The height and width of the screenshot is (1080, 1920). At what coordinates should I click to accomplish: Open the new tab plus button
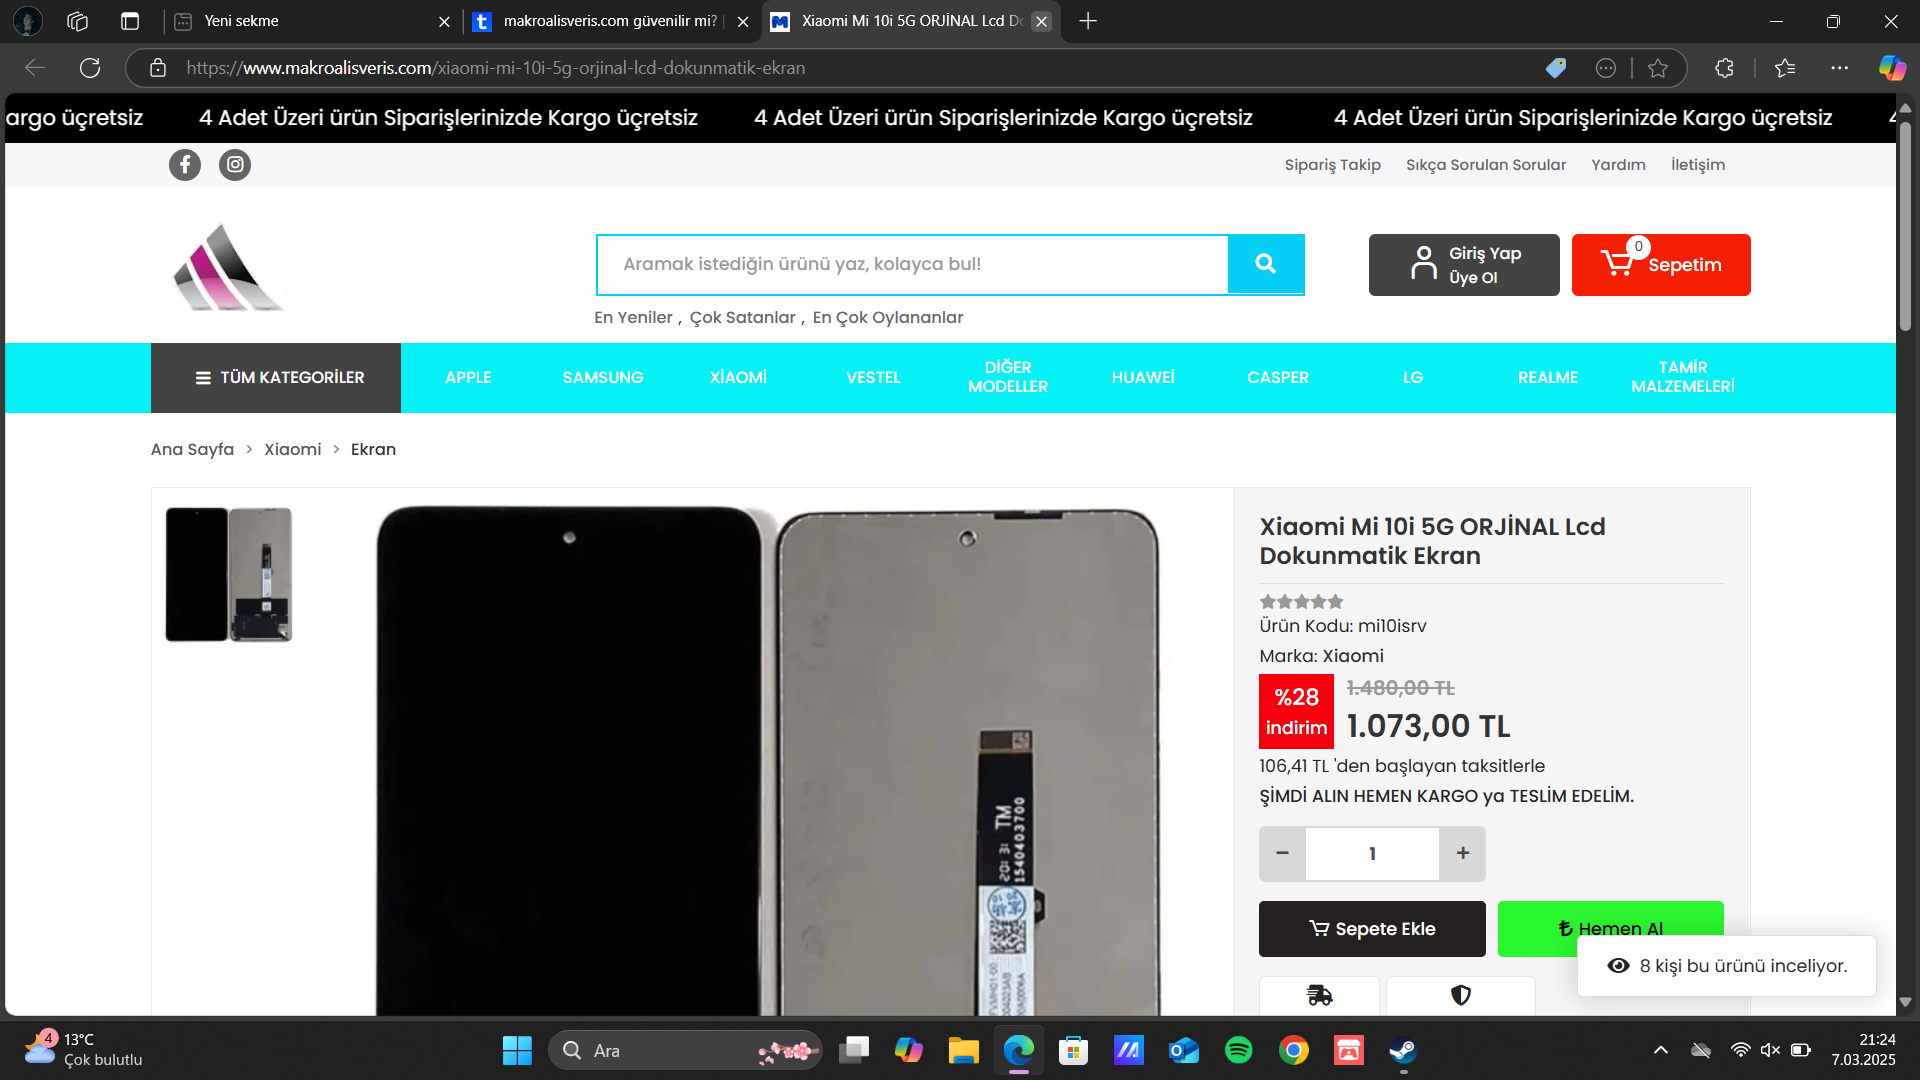[x=1089, y=21]
